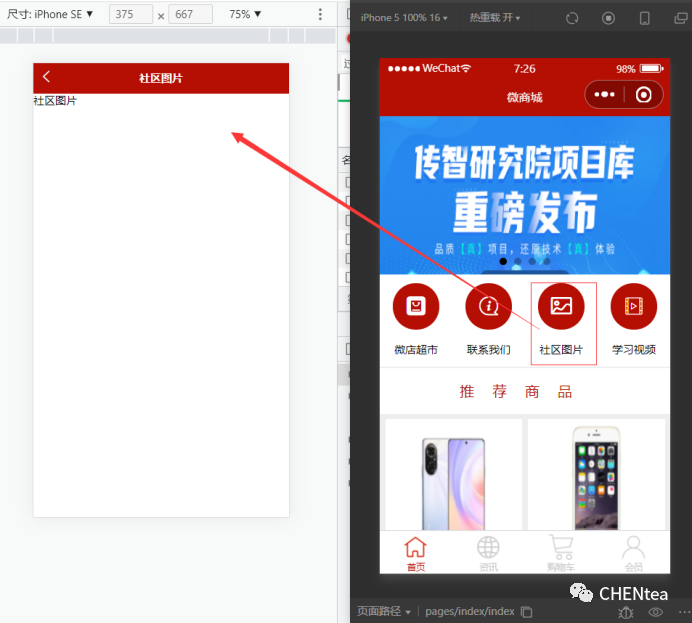Select the first carousel dot indicator
The width and height of the screenshot is (692, 623).
click(x=503, y=262)
